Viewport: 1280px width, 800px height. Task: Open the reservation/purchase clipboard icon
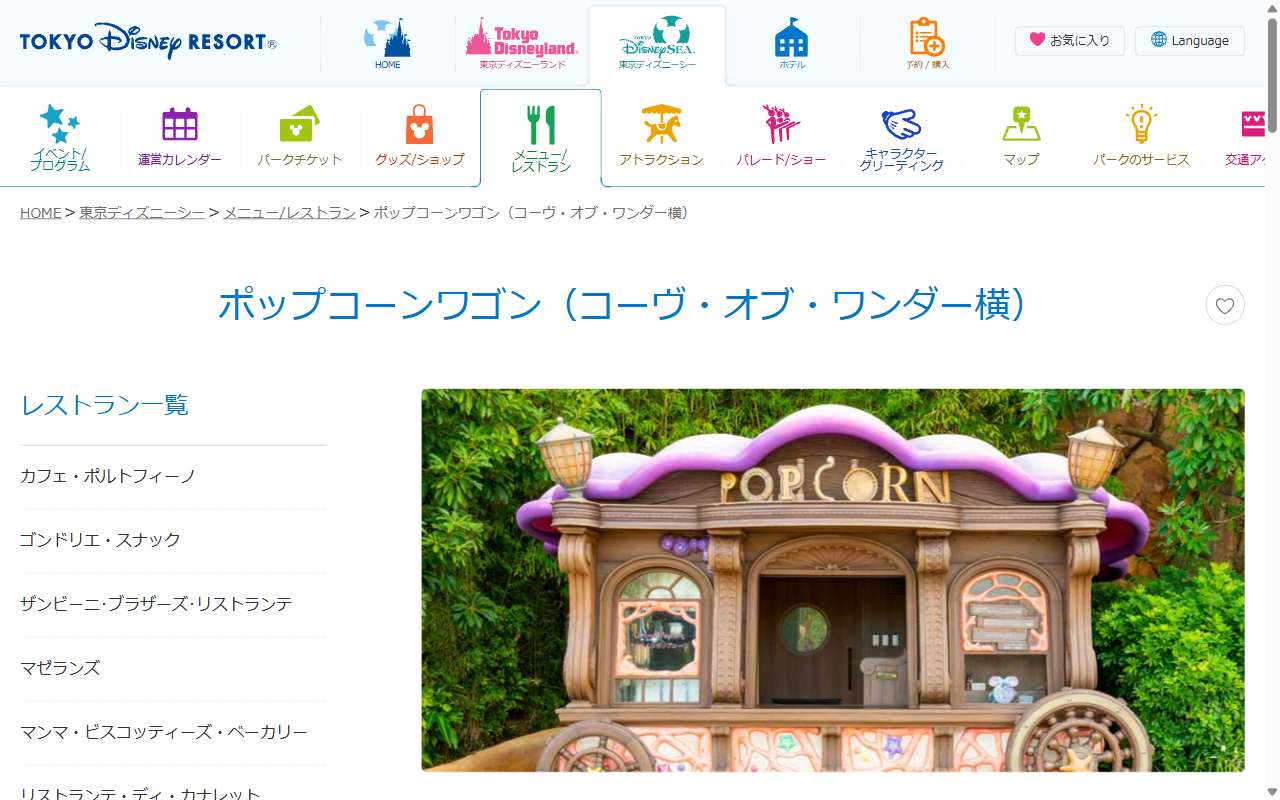tap(927, 44)
